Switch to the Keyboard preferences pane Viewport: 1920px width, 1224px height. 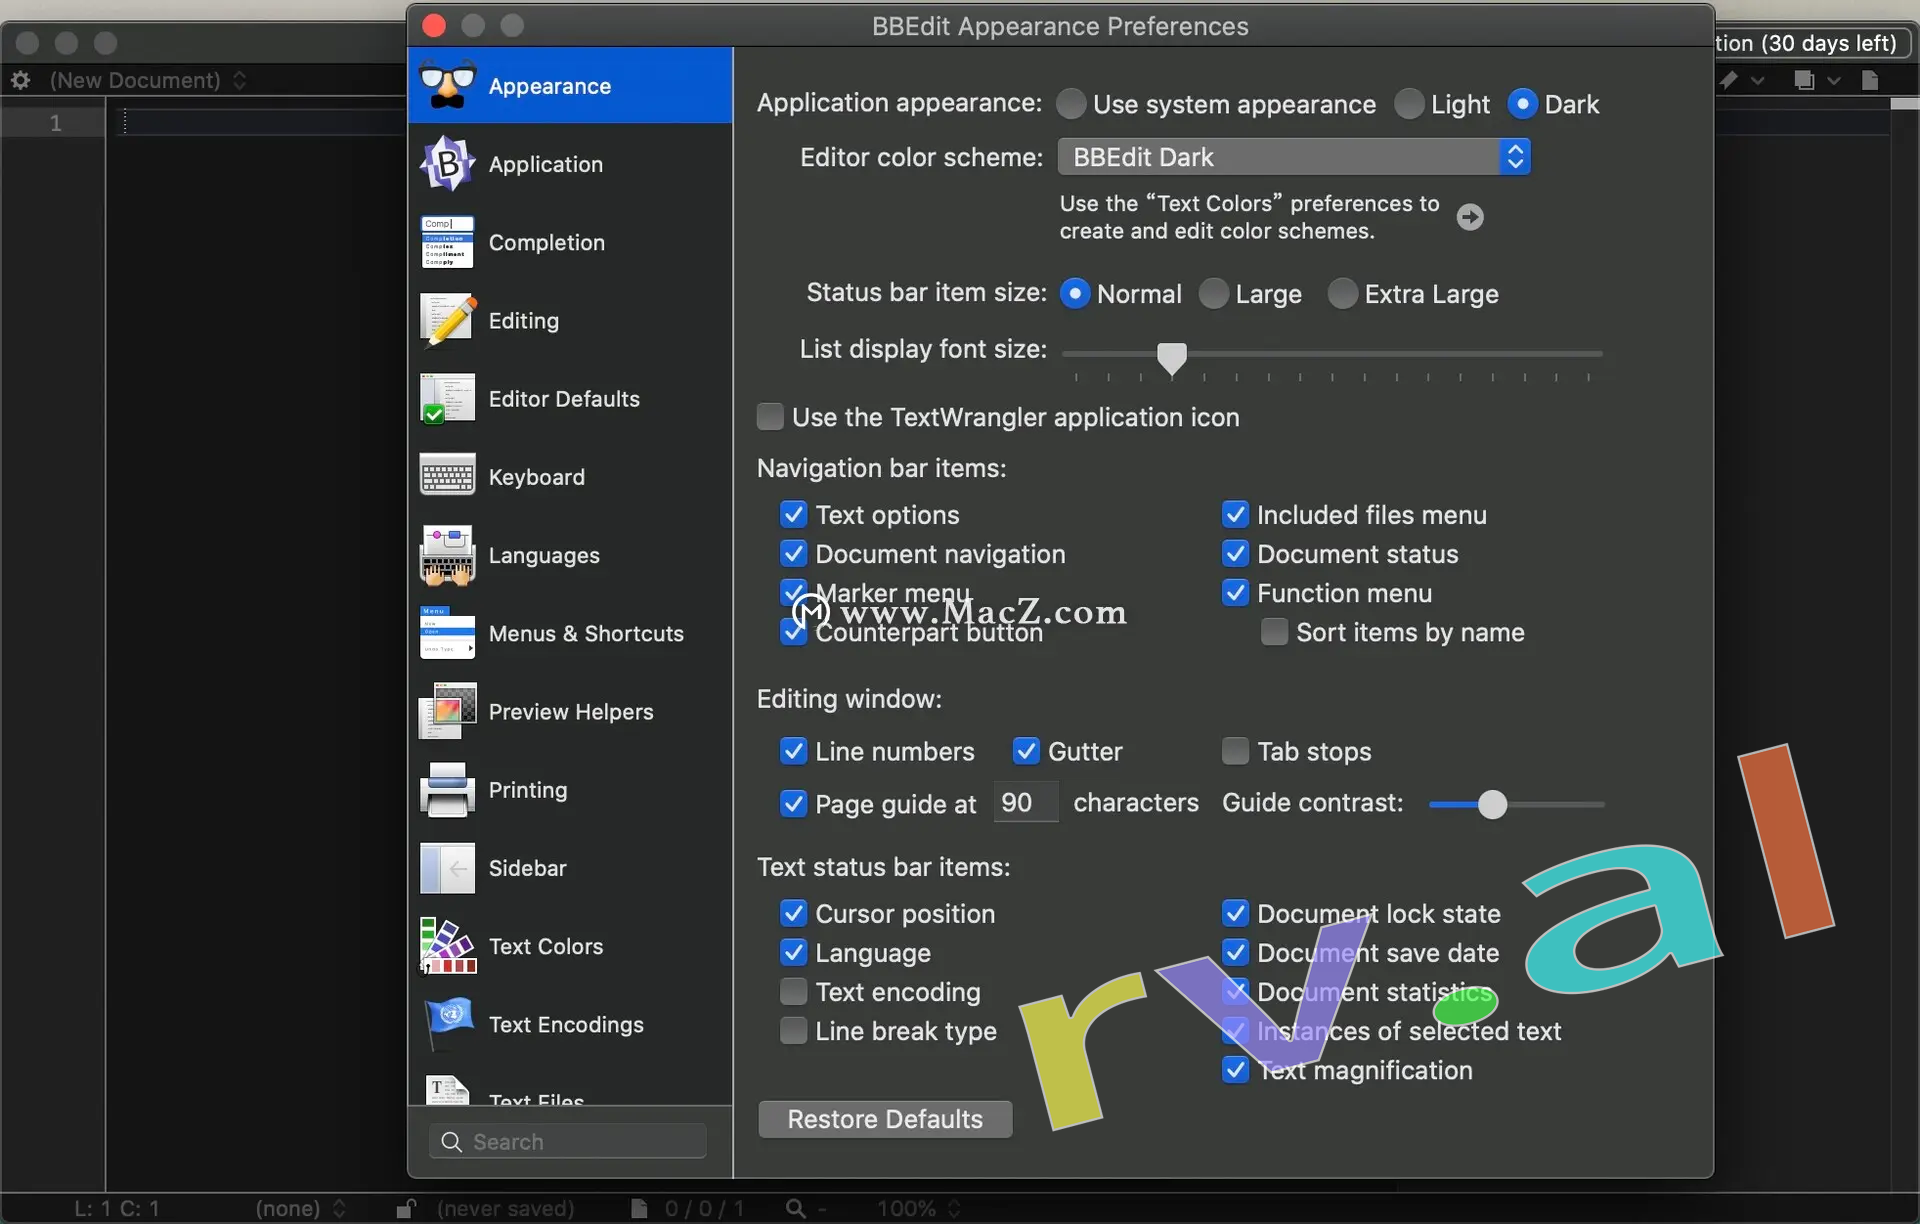[x=570, y=476]
